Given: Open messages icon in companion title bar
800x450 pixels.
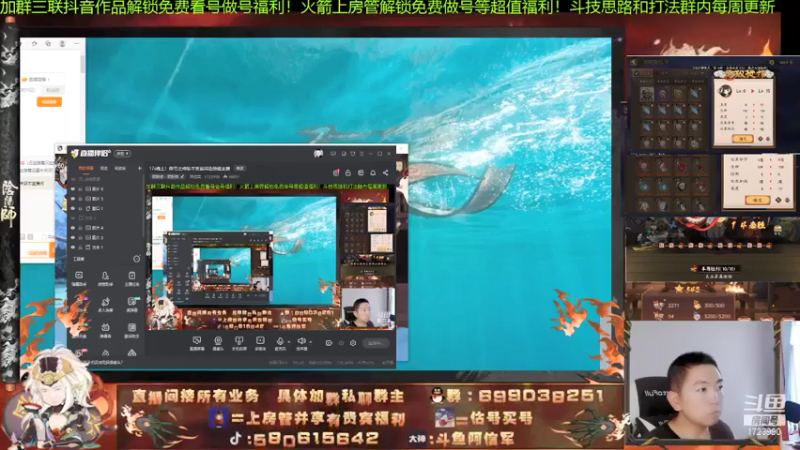Looking at the screenshot, I should coord(333,153).
